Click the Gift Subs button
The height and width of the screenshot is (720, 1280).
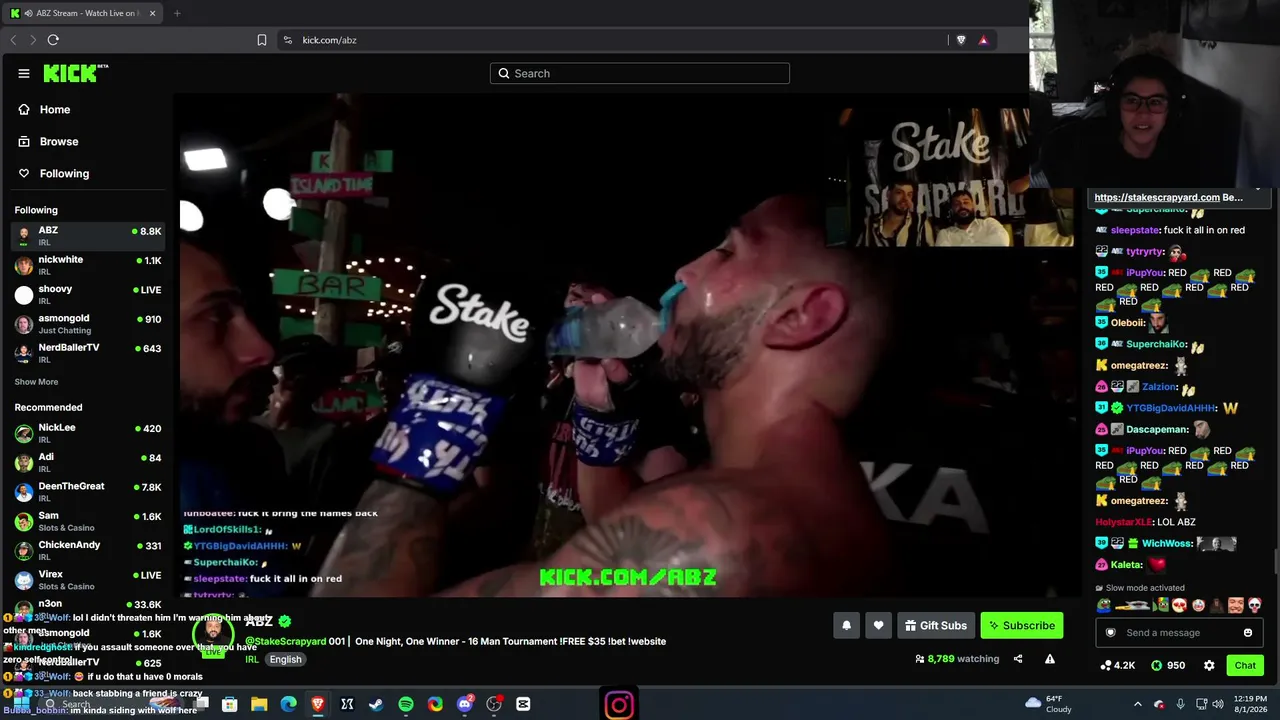tap(936, 626)
